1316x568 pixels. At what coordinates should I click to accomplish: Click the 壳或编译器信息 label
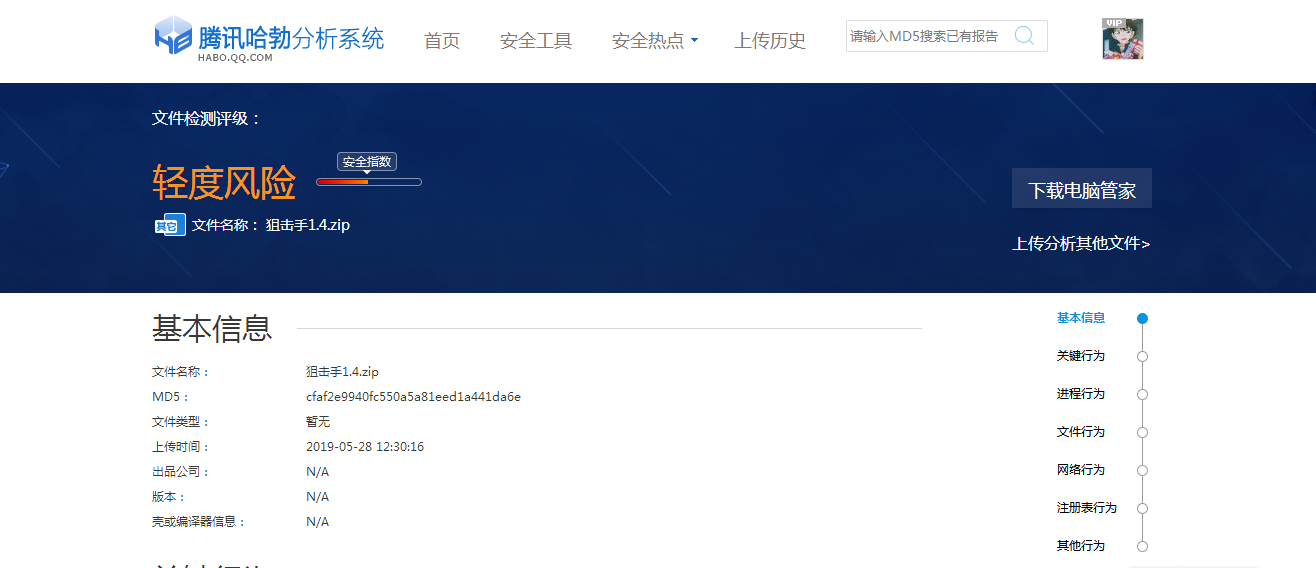click(x=199, y=522)
